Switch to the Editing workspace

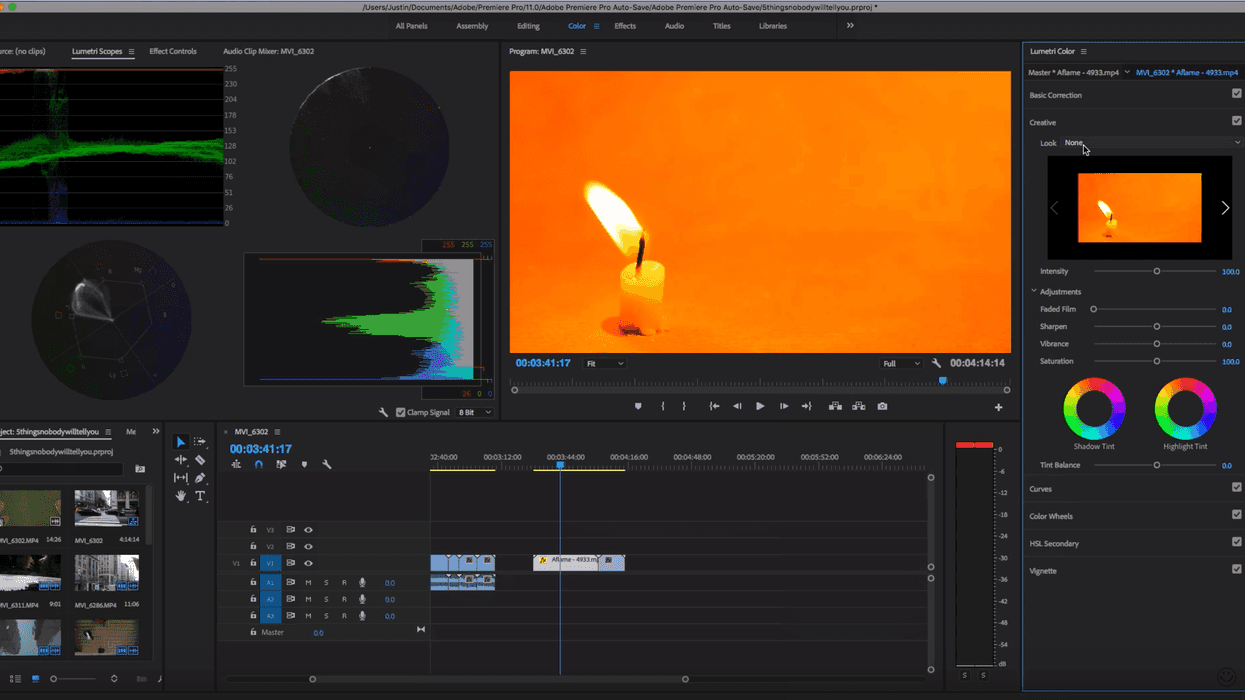click(x=528, y=26)
